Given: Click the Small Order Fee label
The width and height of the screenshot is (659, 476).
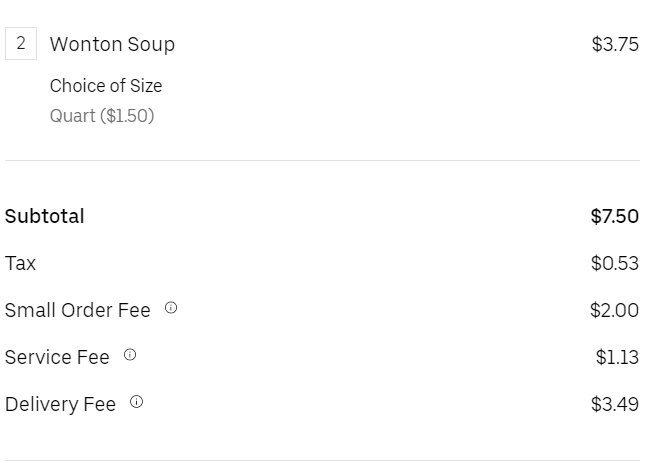Looking at the screenshot, I should point(78,310).
